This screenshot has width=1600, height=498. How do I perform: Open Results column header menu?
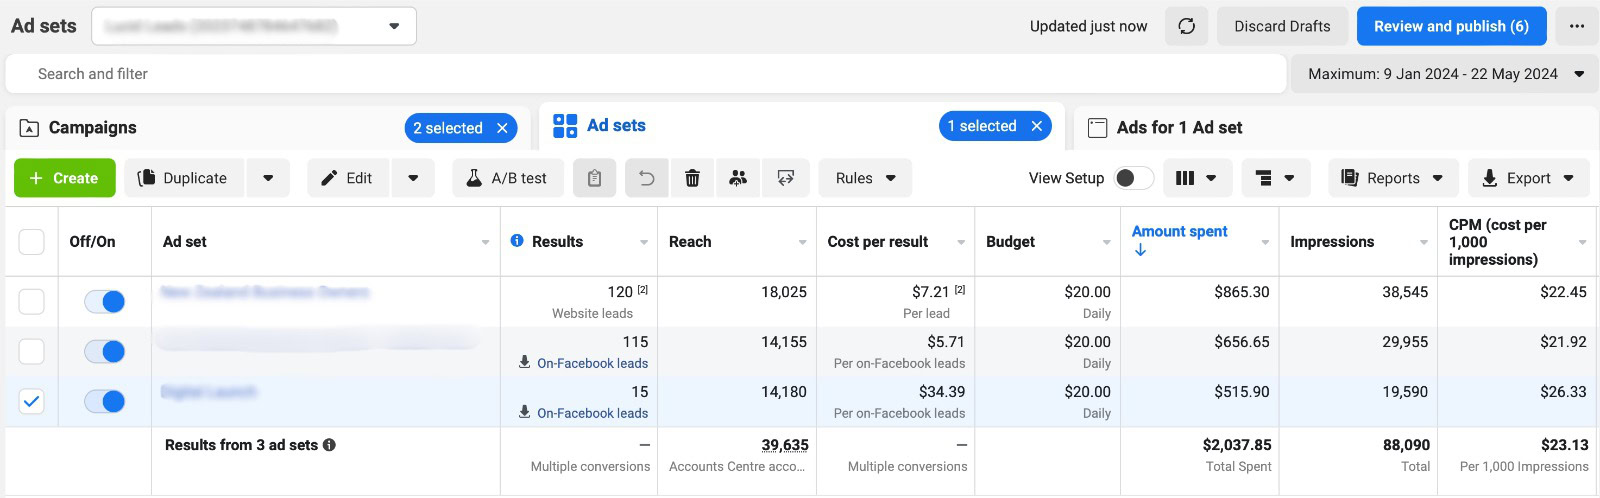click(x=644, y=242)
